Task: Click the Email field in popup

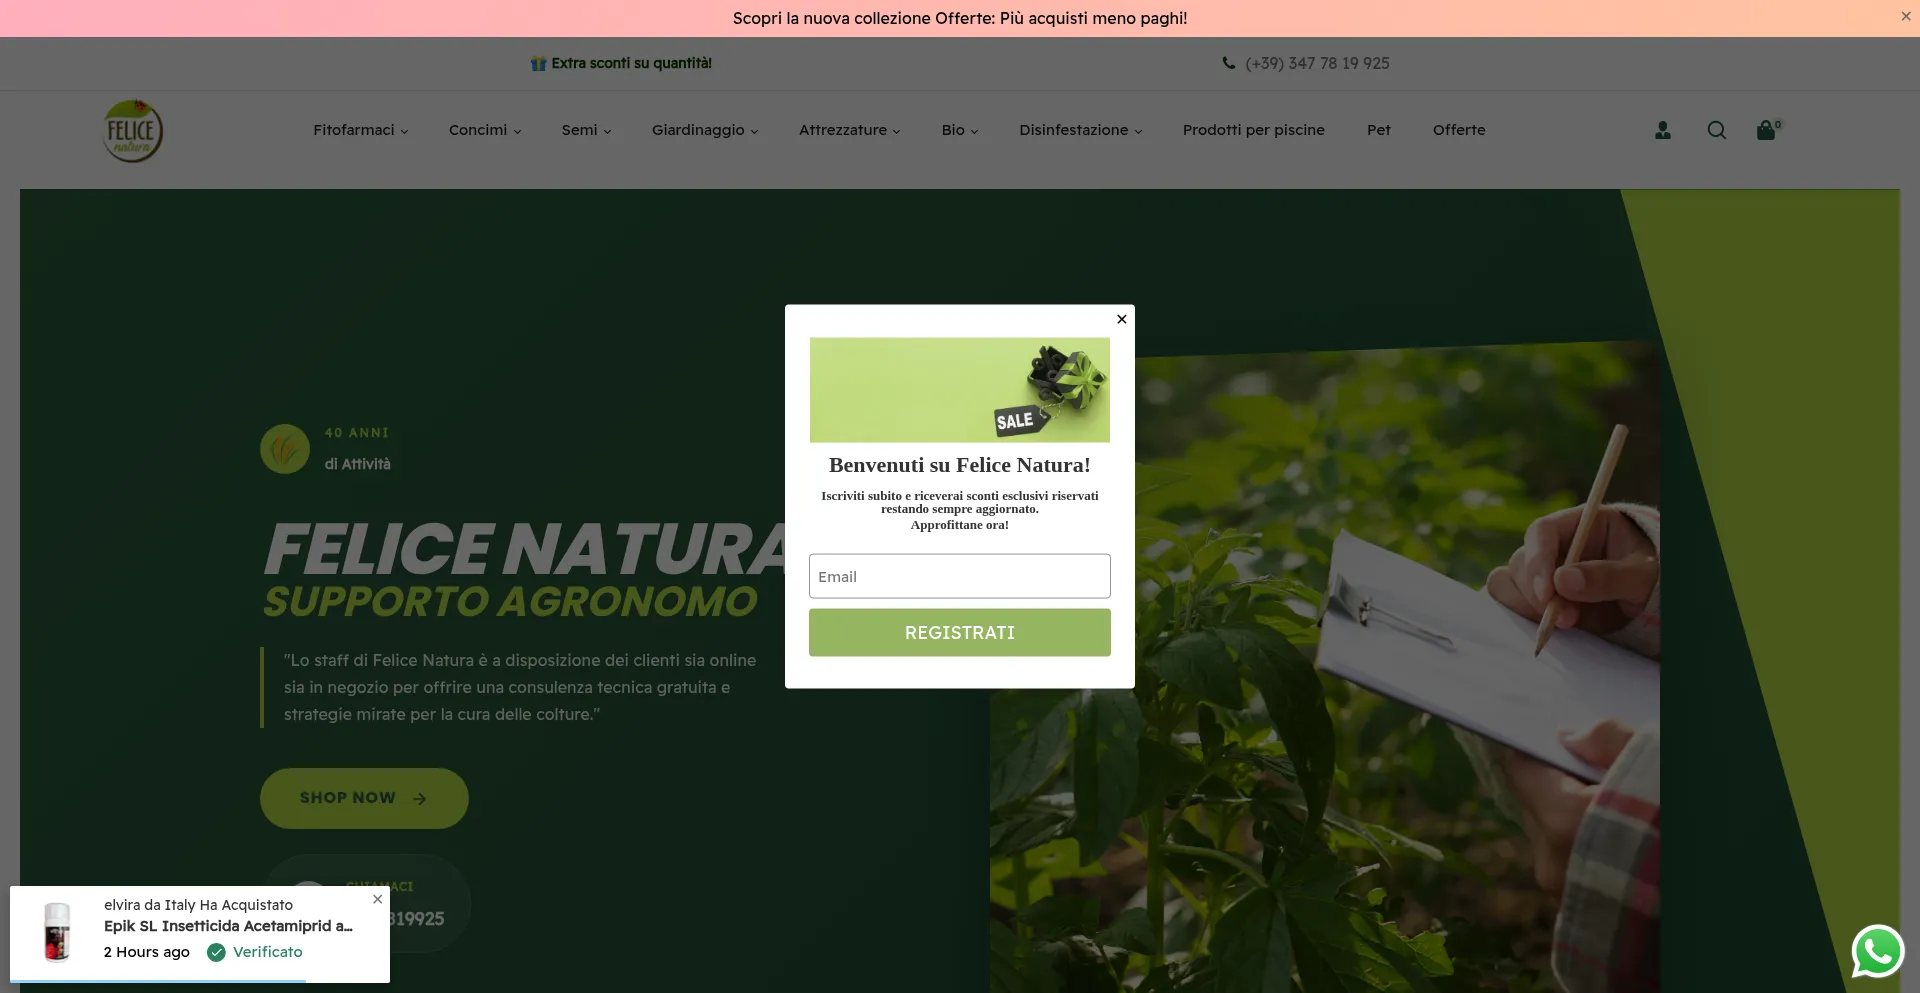Action: click(x=960, y=576)
